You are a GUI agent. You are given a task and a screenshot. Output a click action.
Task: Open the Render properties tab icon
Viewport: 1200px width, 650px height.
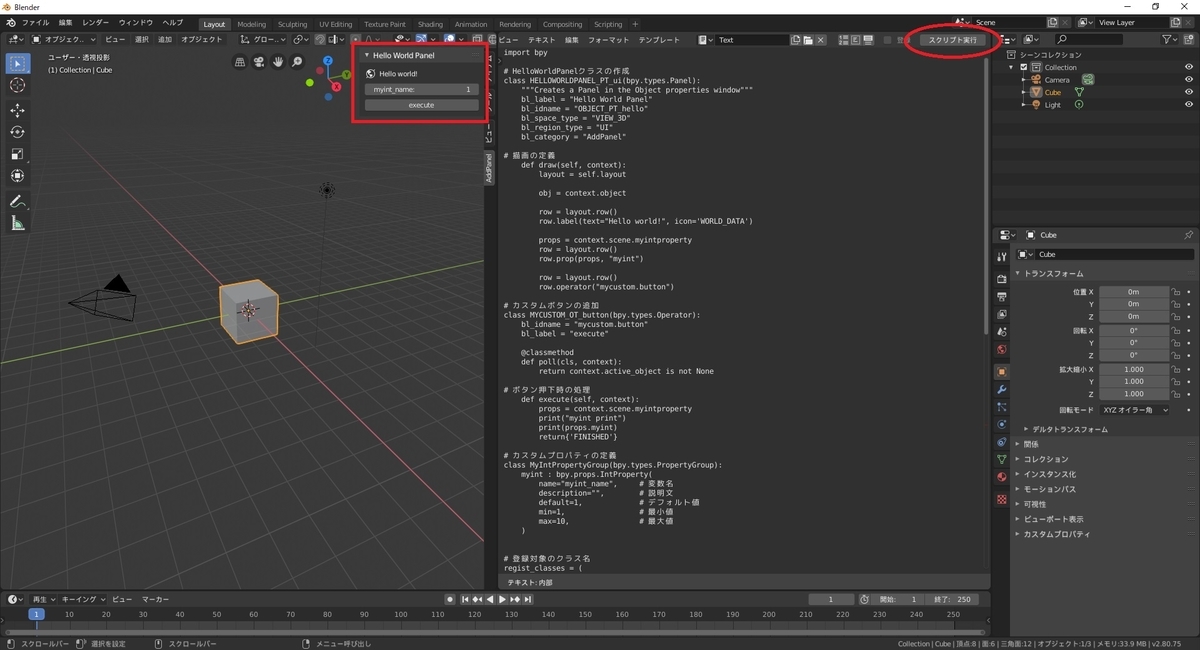tap(1002, 278)
